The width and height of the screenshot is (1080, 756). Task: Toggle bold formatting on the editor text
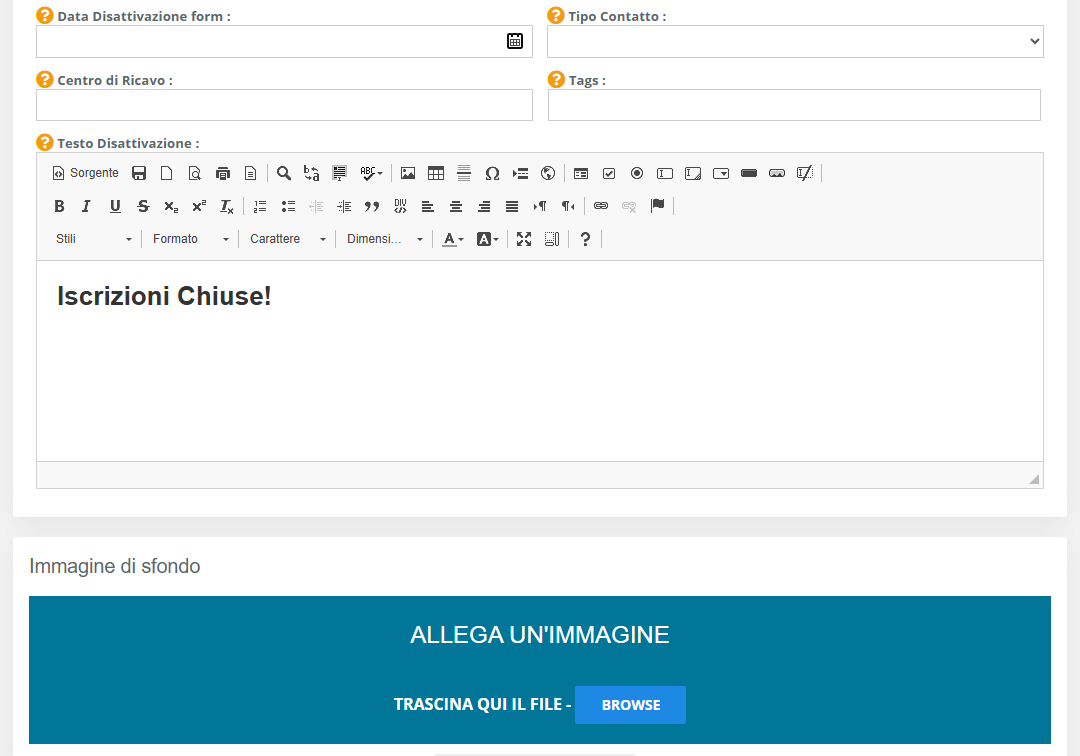[59, 205]
